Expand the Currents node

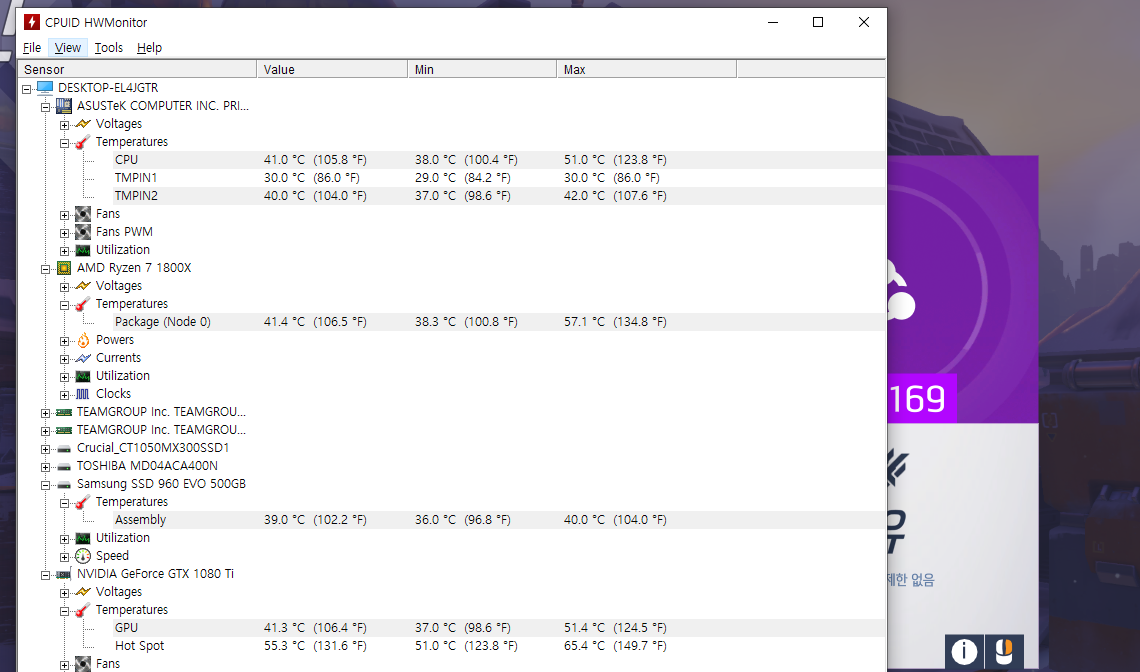[65, 359]
